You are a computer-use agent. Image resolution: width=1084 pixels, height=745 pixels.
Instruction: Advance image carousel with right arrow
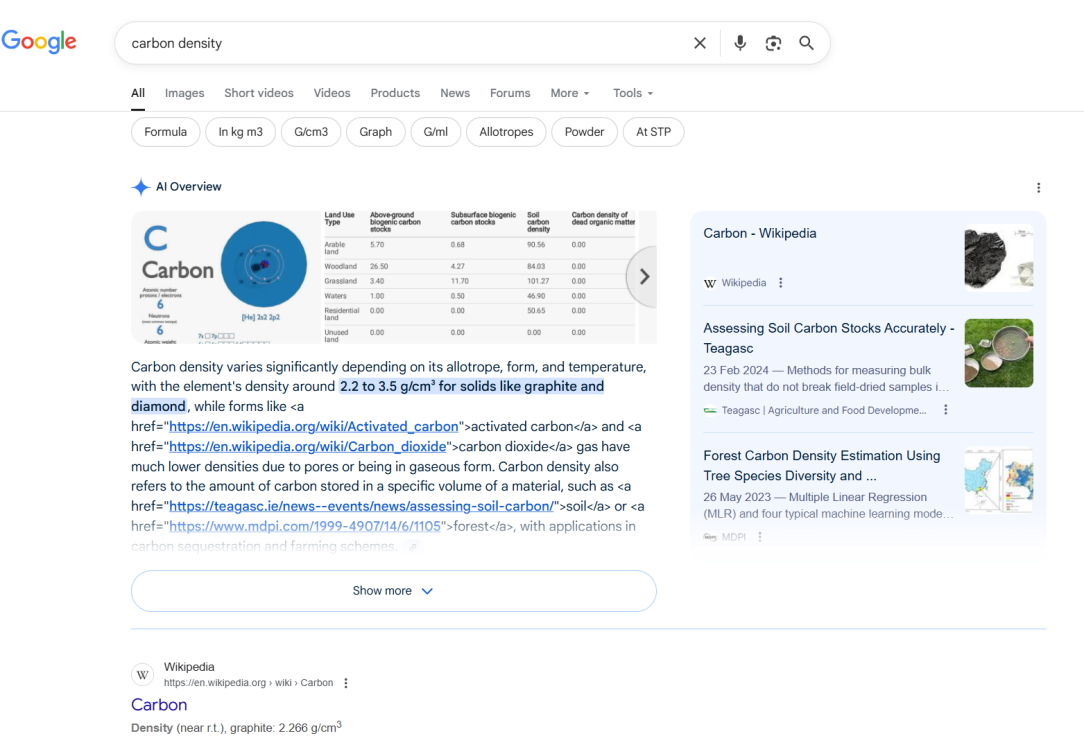coord(644,276)
